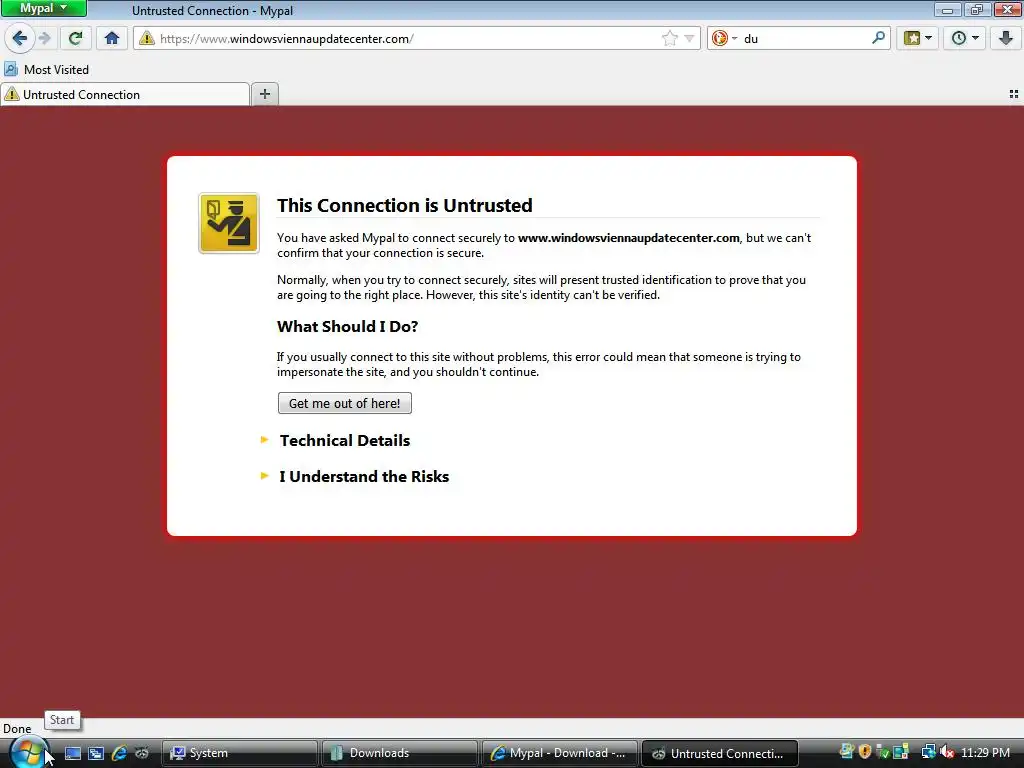Minimize the Mypal window

[947, 9]
